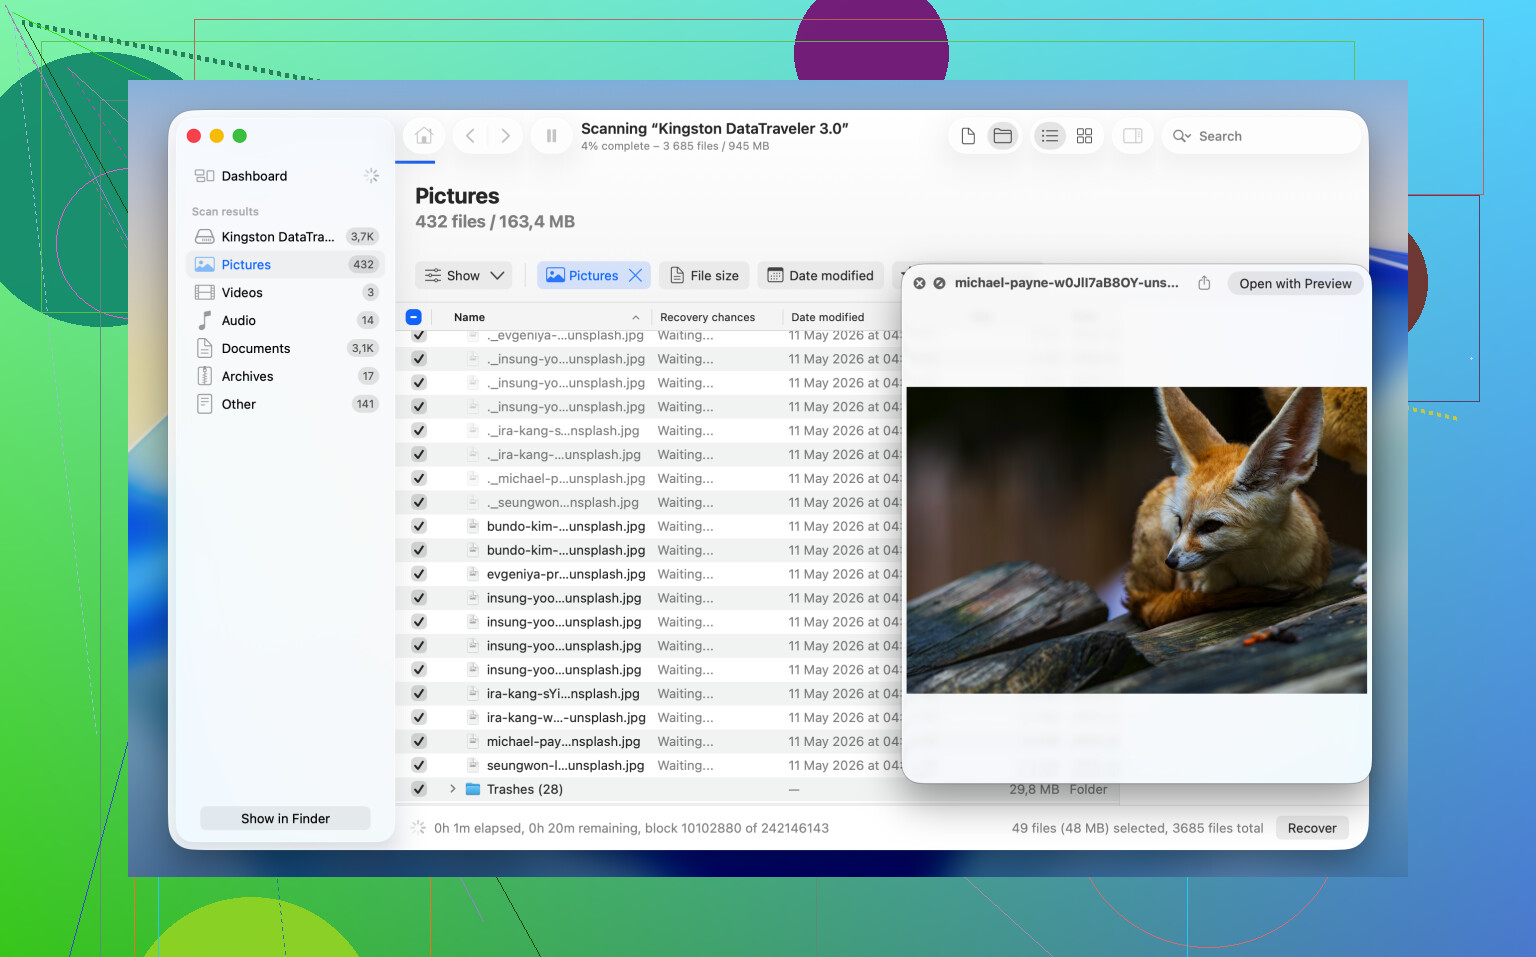
Task: Toggle the preview side panel
Action: coord(1133,136)
